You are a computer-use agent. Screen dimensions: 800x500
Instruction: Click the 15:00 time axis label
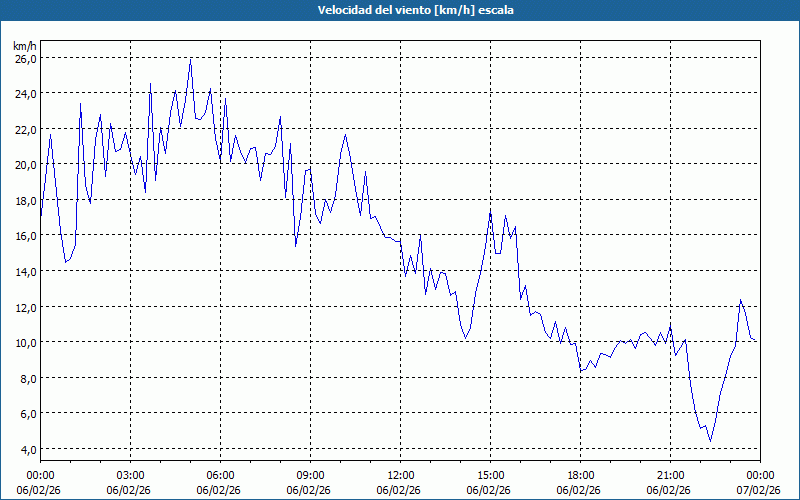click(490, 475)
